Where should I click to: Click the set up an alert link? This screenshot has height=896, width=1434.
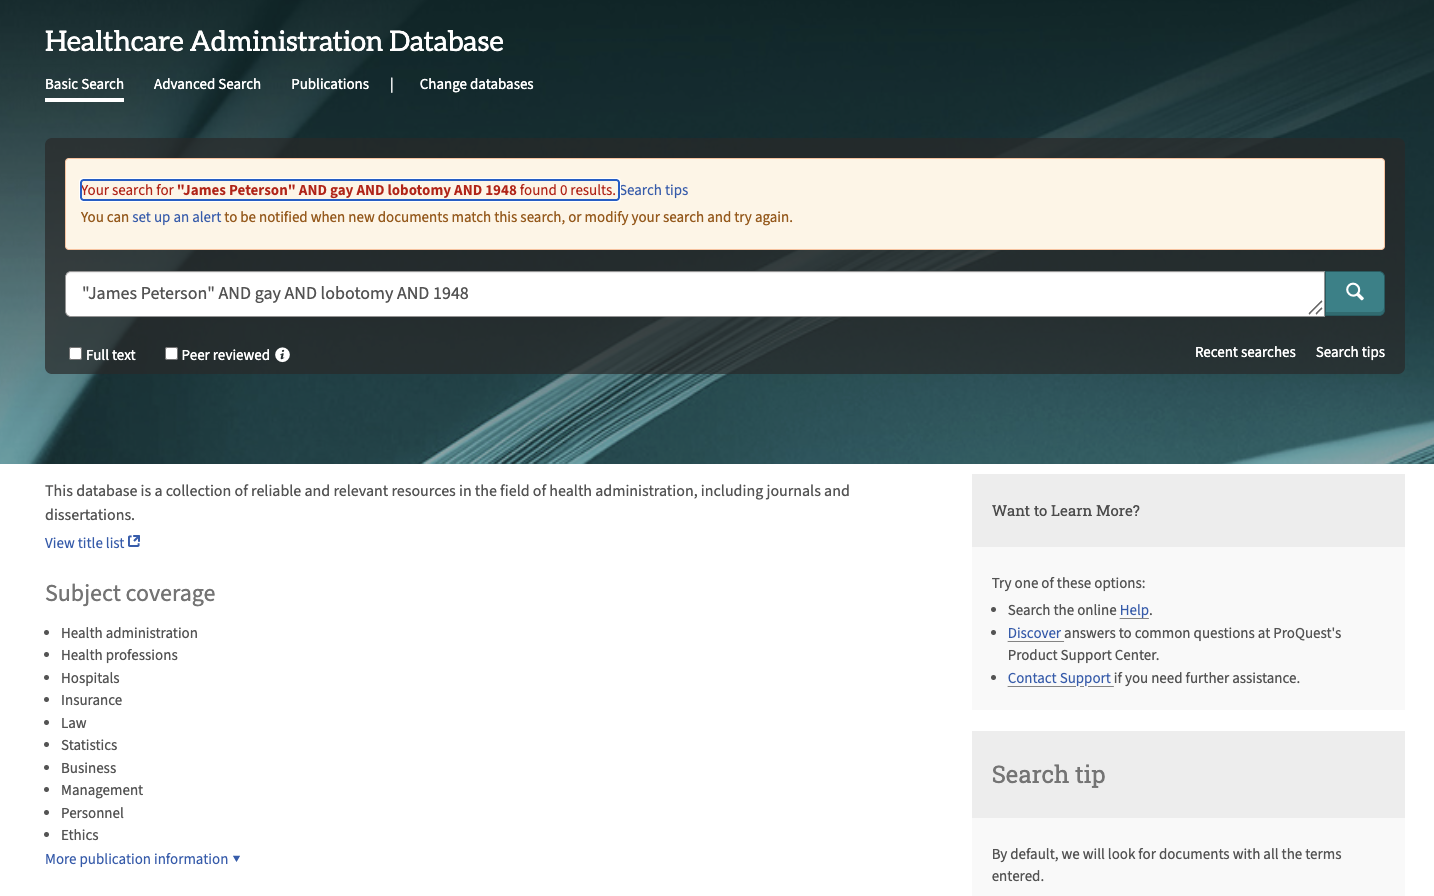coord(176,217)
